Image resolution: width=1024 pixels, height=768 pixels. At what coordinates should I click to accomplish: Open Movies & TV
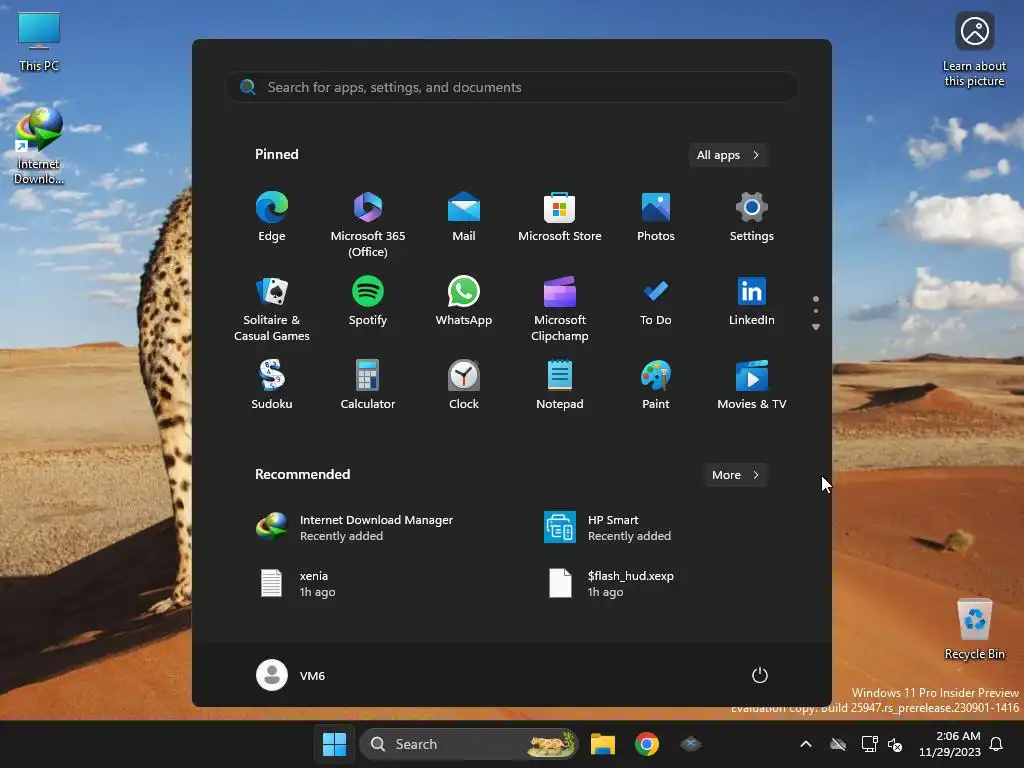pyautogui.click(x=752, y=385)
